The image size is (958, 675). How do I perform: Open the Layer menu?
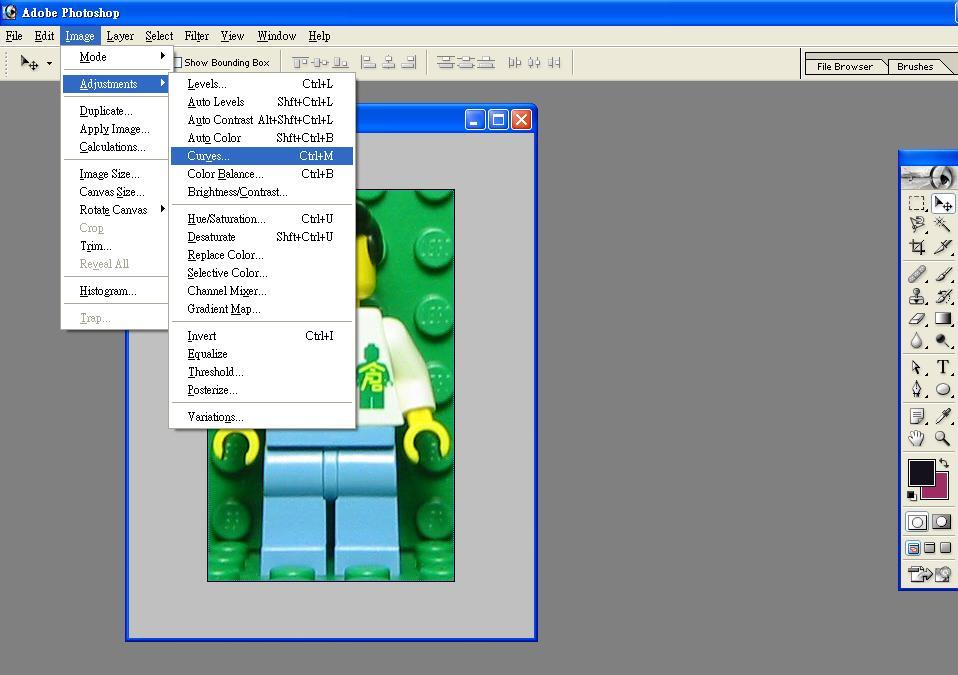120,36
